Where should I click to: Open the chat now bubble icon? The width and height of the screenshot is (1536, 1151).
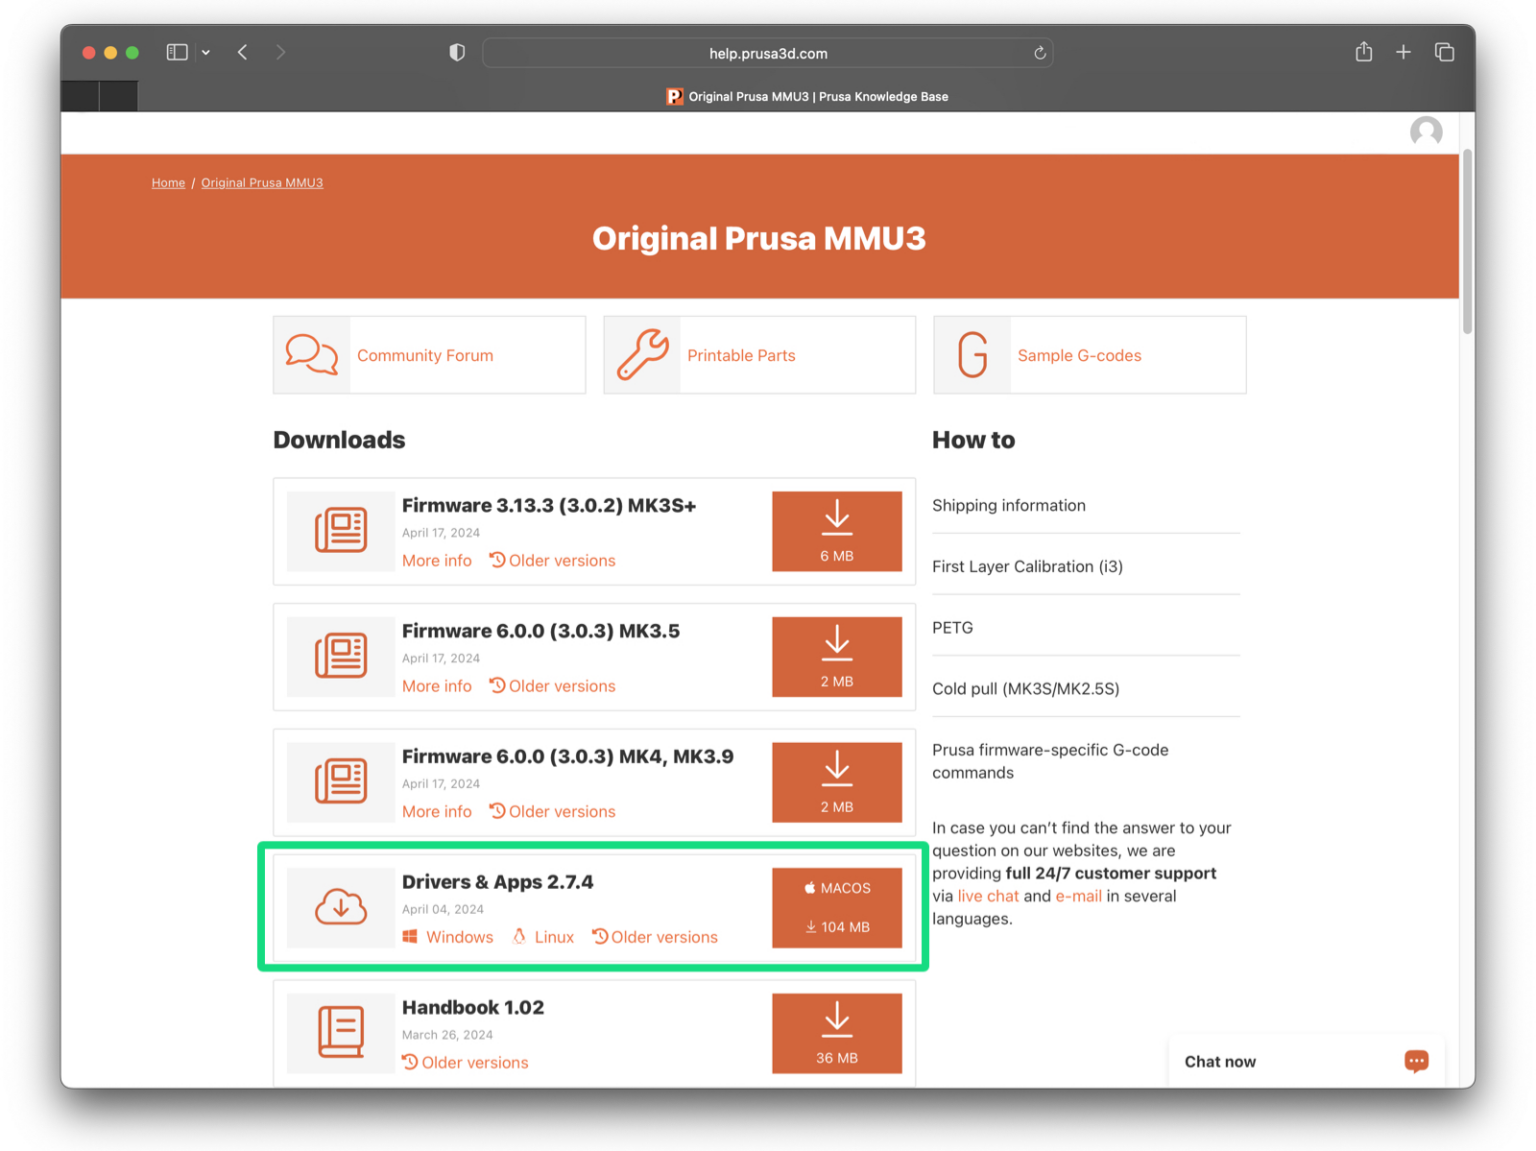(x=1416, y=1062)
